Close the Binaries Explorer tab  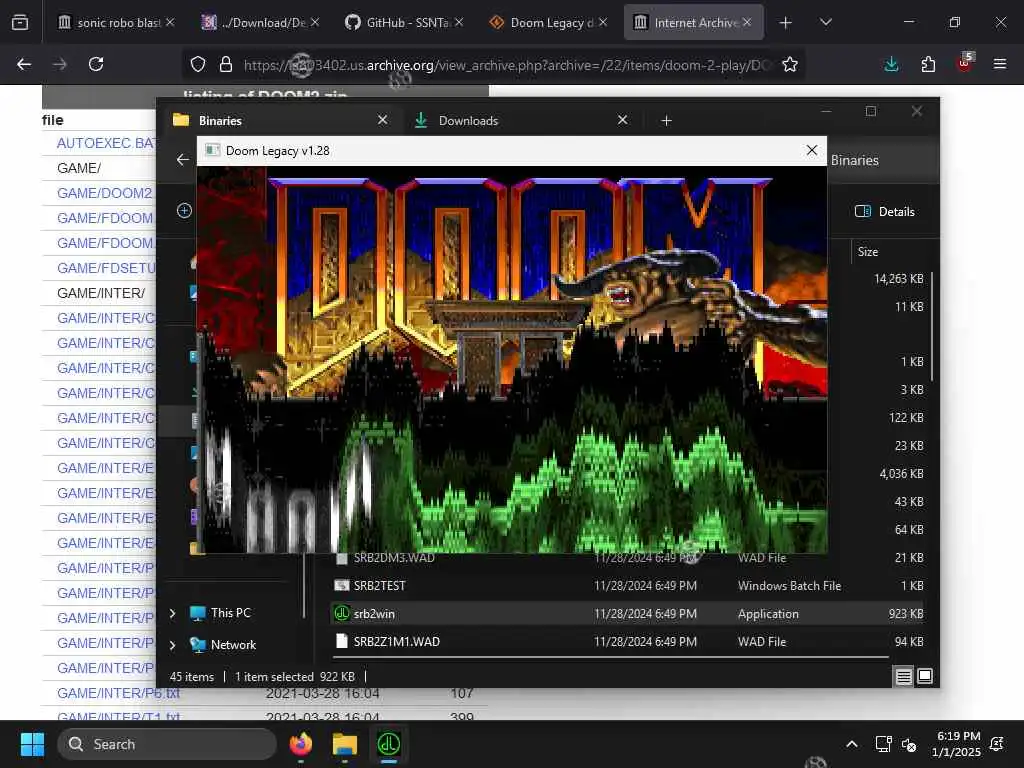[383, 120]
